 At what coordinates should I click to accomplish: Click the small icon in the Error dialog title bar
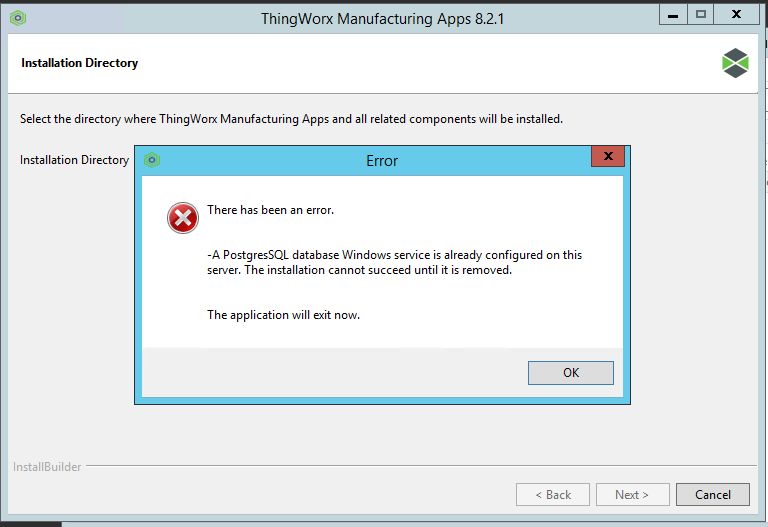[x=152, y=160]
